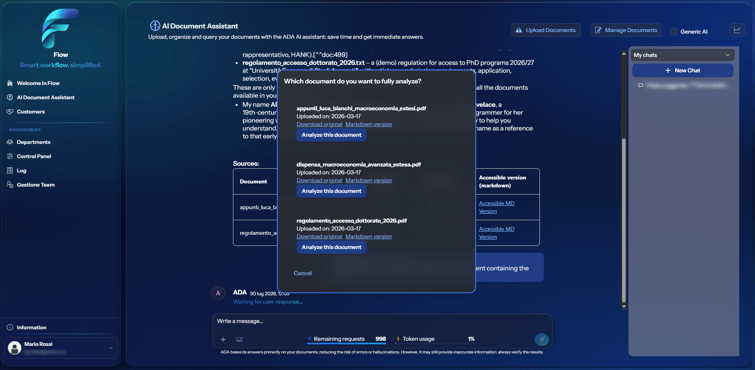Click the Sources heading
Image resolution: width=755 pixels, height=370 pixels.
246,164
